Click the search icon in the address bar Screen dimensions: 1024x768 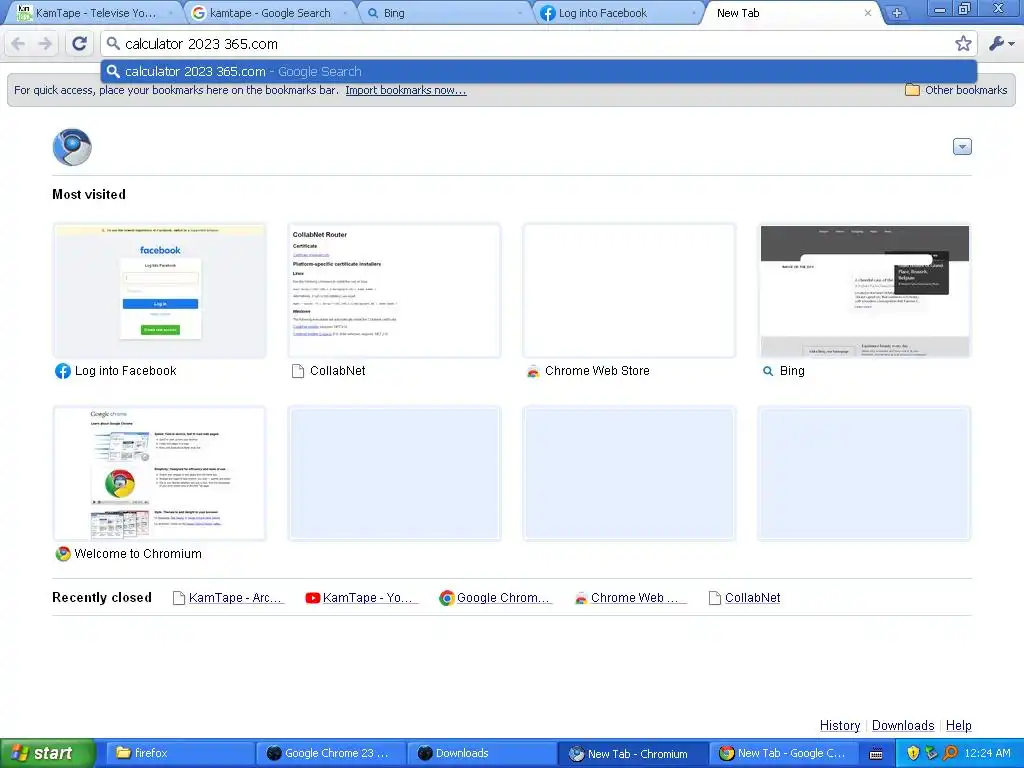(x=113, y=44)
